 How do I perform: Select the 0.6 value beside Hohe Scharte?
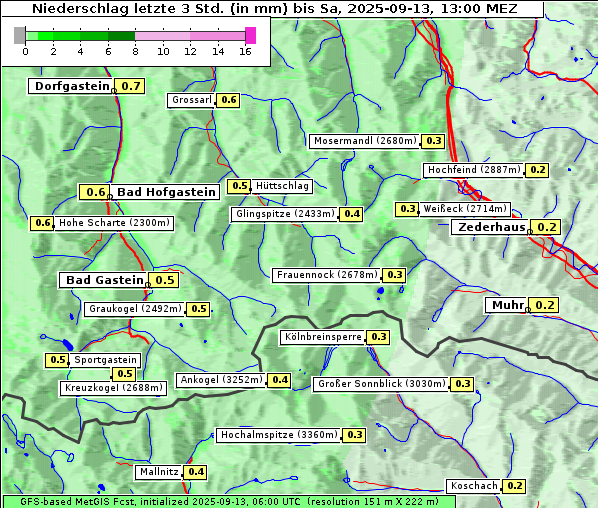click(42, 223)
